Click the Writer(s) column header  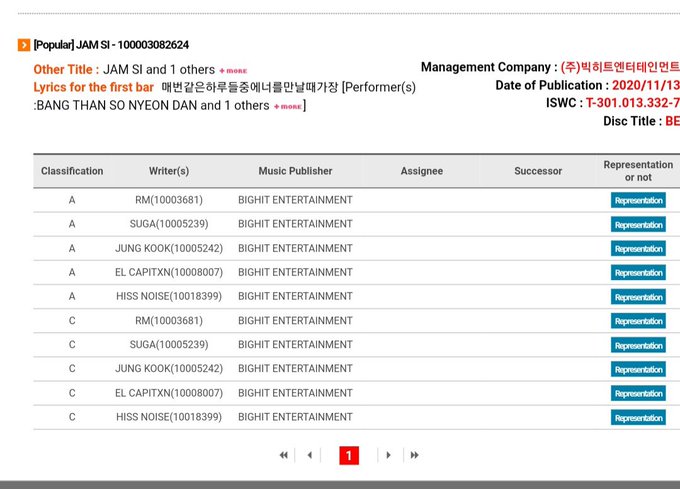[169, 171]
